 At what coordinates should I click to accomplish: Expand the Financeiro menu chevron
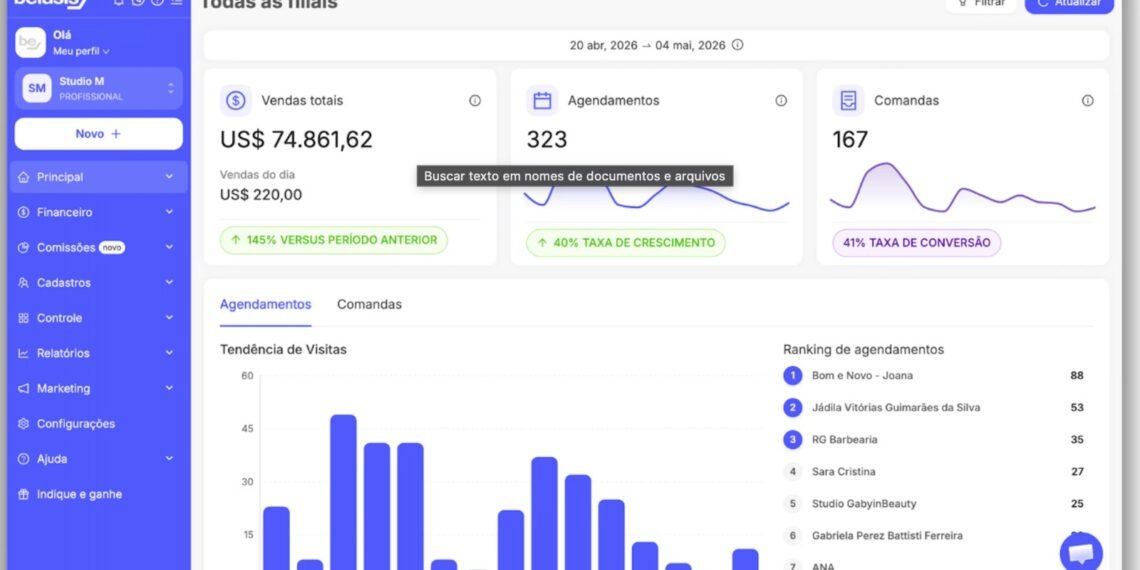tap(169, 212)
